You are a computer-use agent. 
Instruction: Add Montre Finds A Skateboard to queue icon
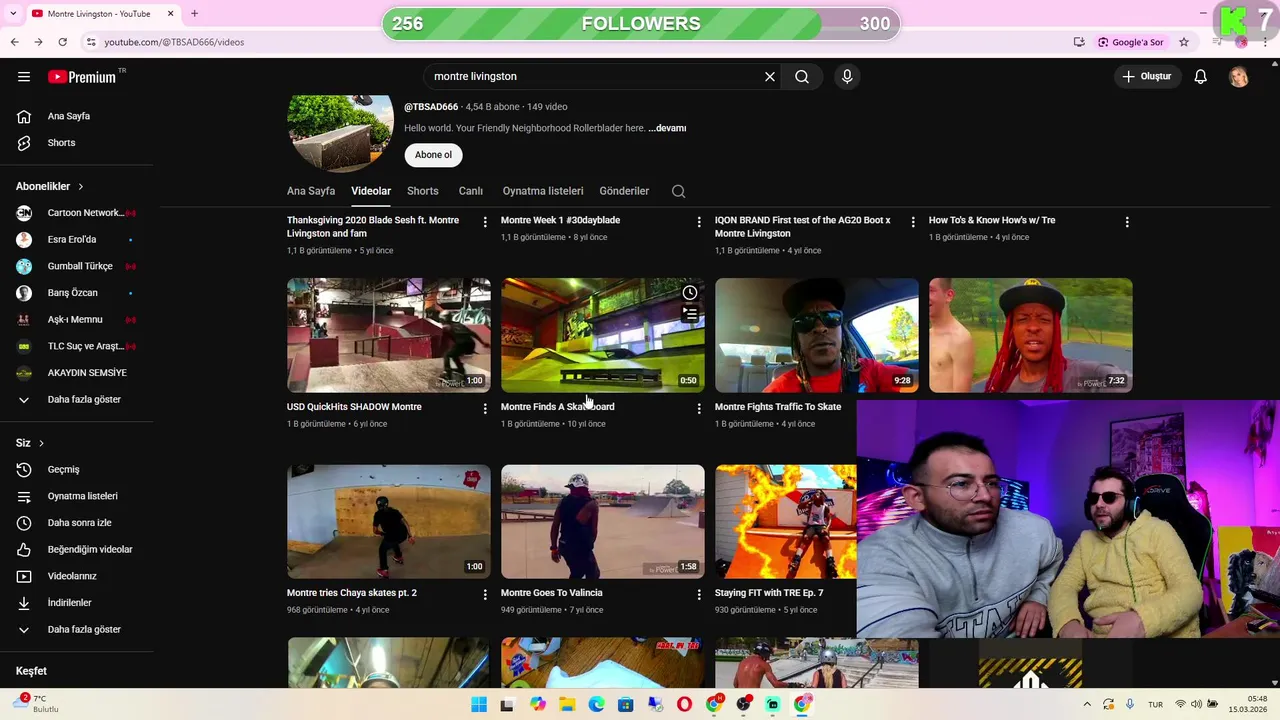point(690,313)
